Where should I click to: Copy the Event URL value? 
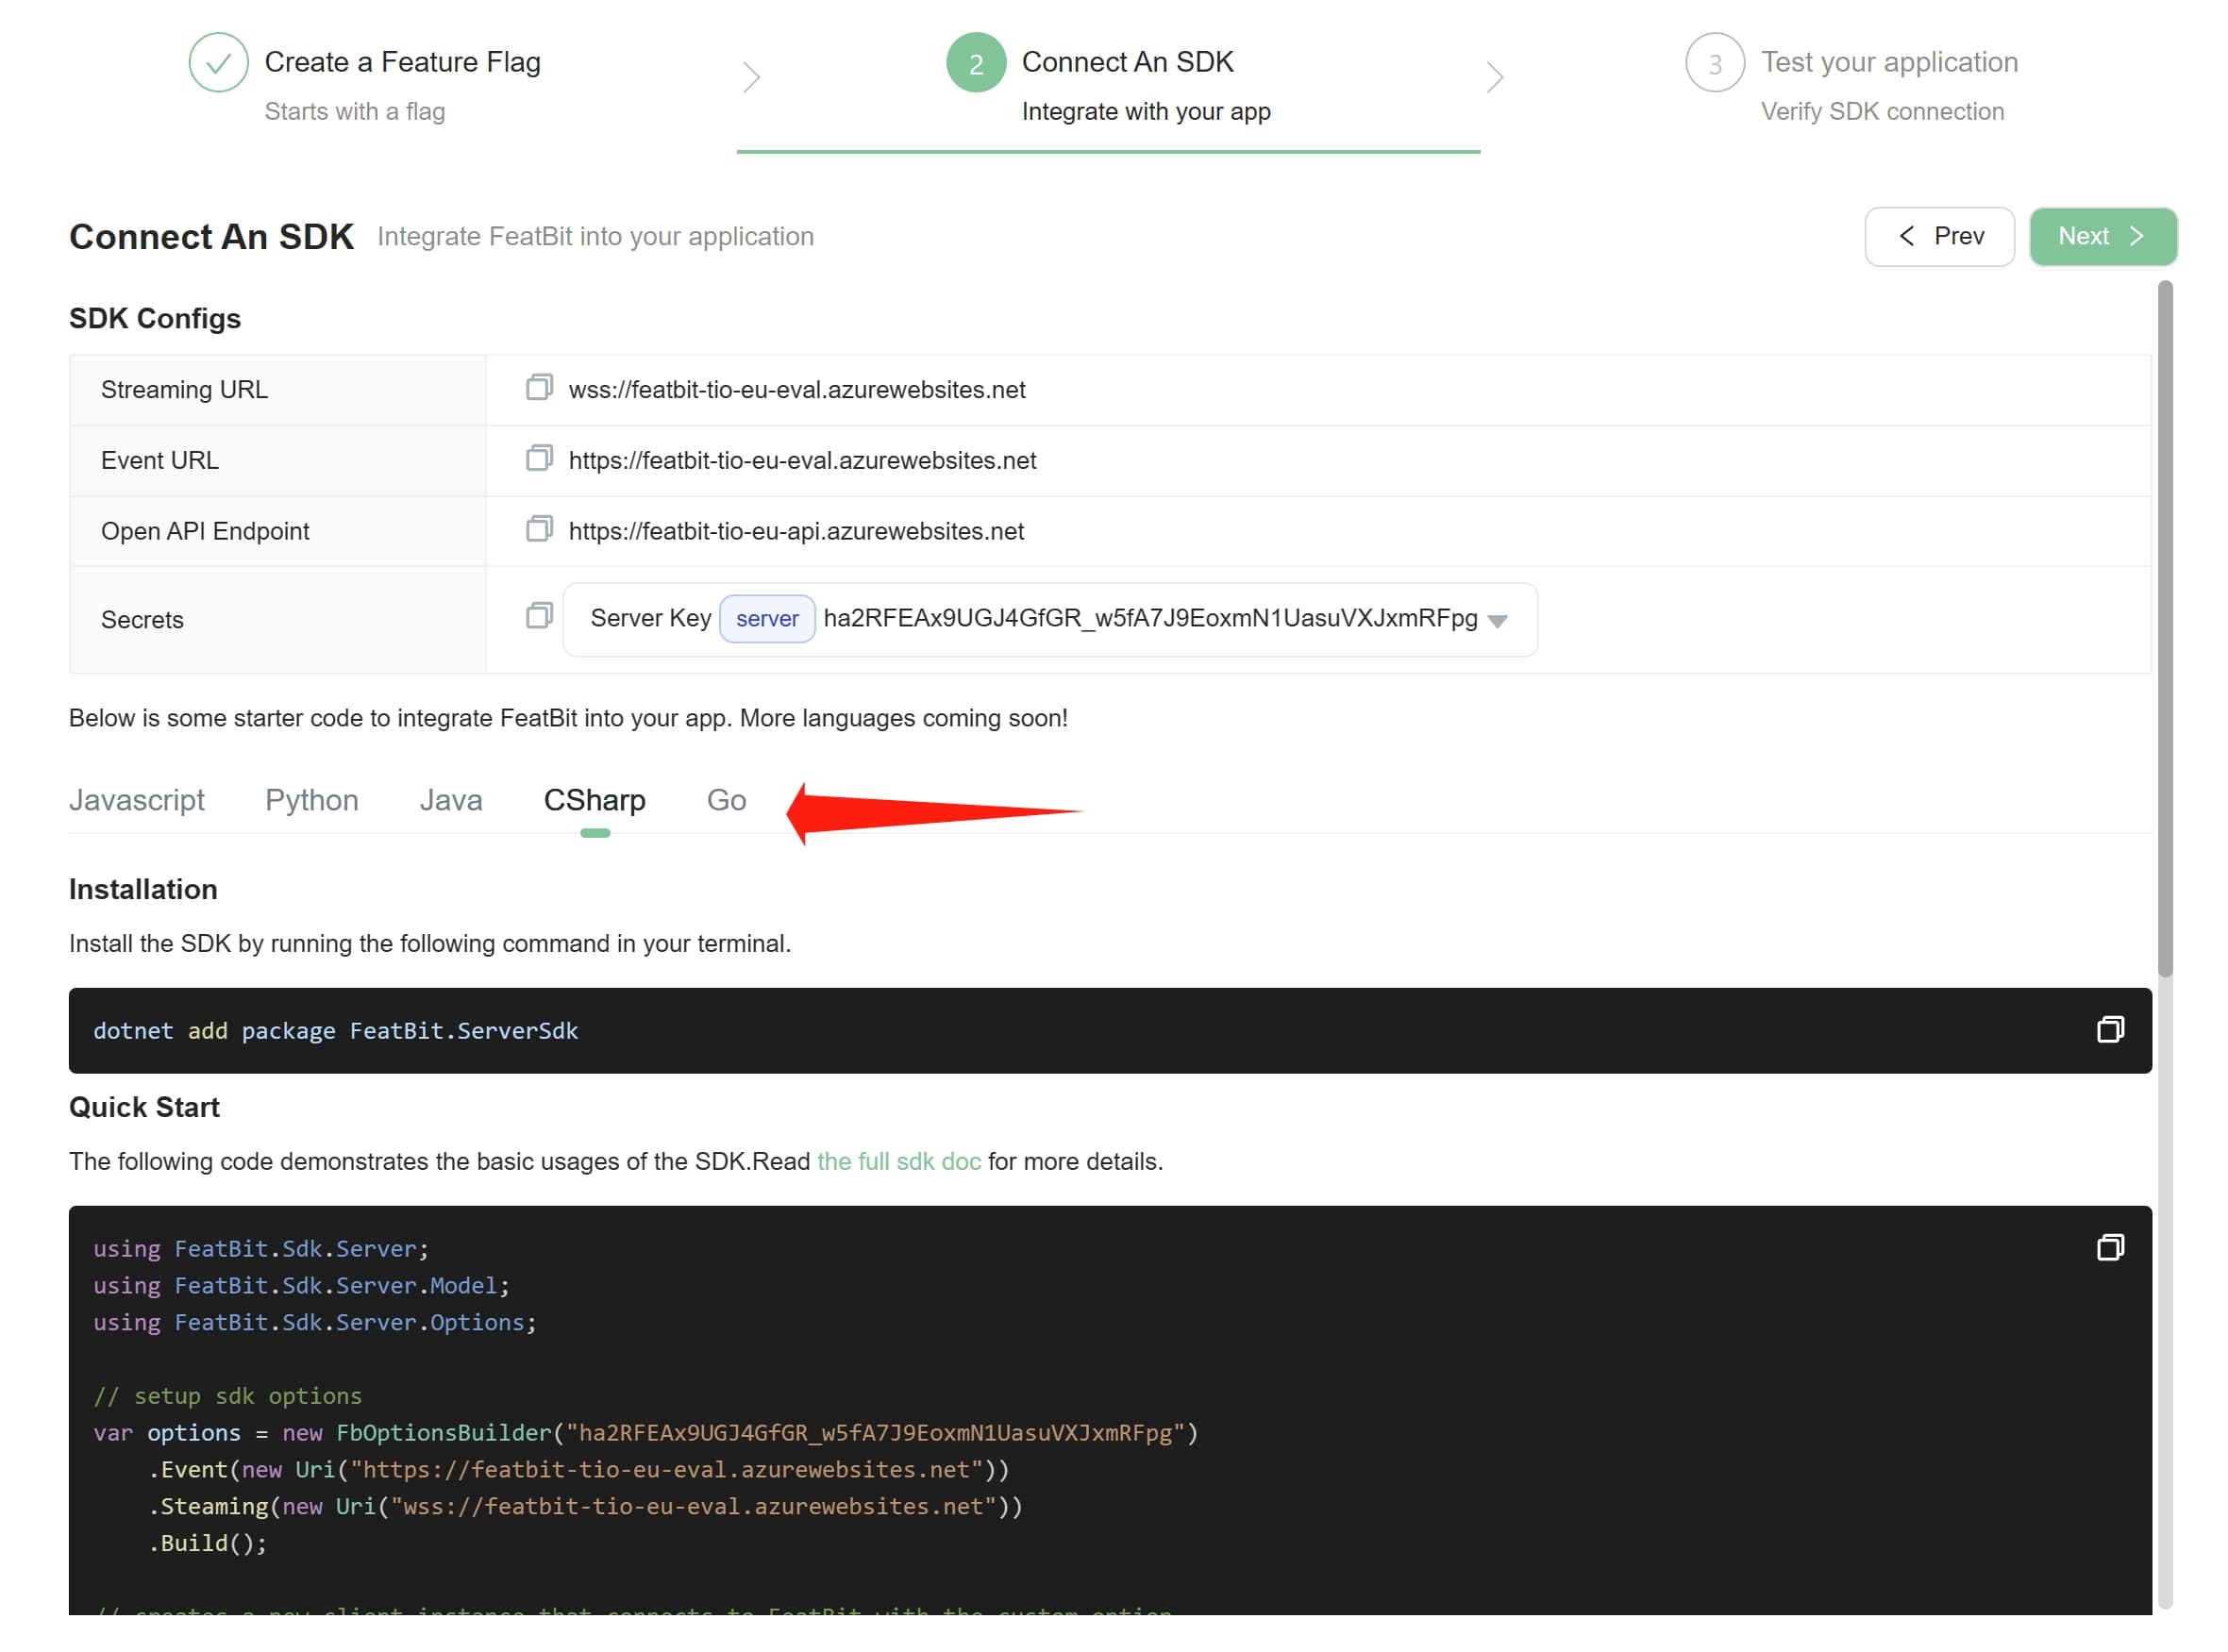539,459
